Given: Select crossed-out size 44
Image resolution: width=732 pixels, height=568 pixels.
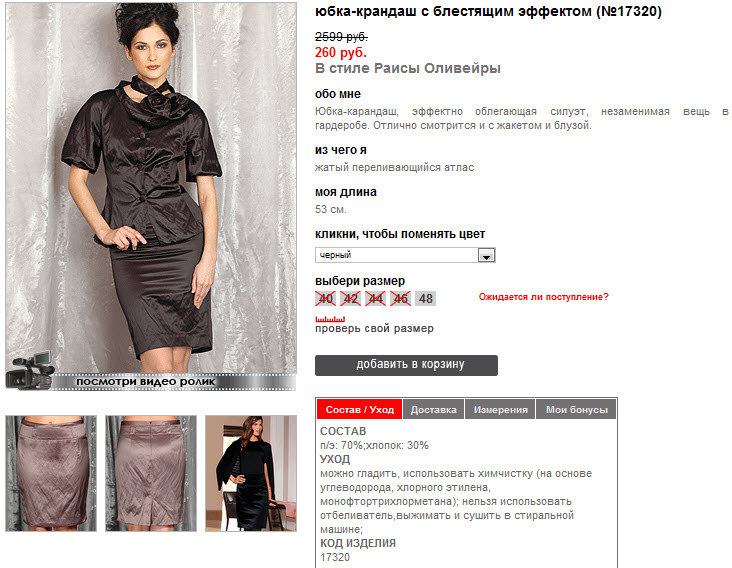Looking at the screenshot, I should click(375, 299).
